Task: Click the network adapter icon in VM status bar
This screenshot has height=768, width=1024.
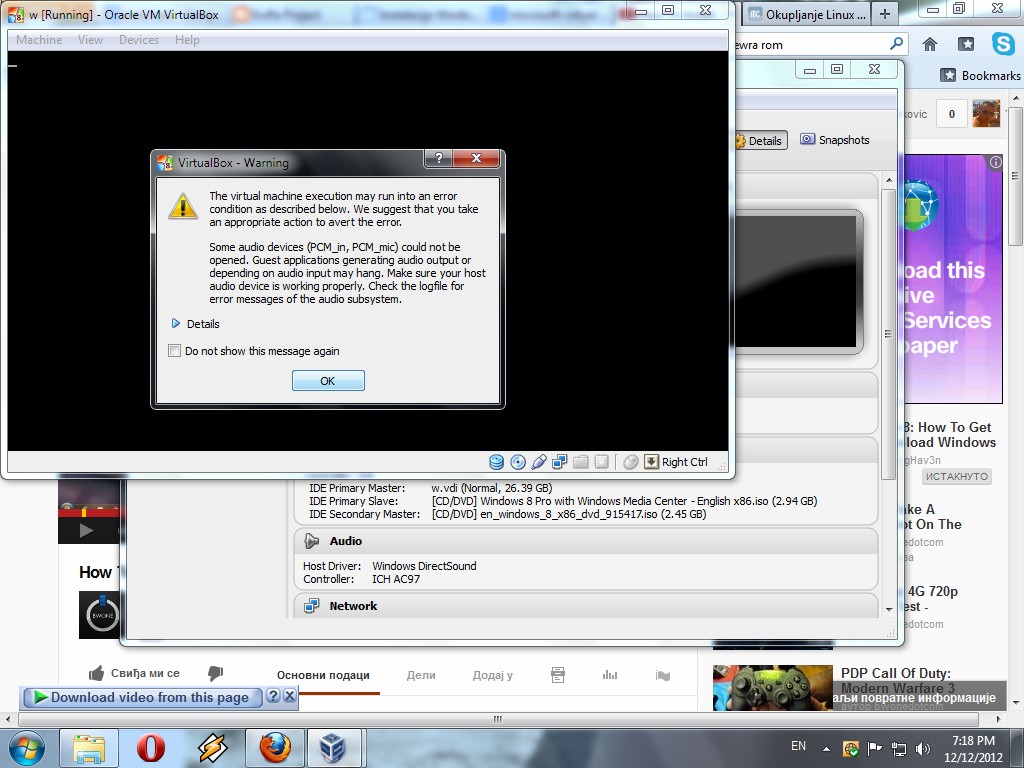Action: 560,462
